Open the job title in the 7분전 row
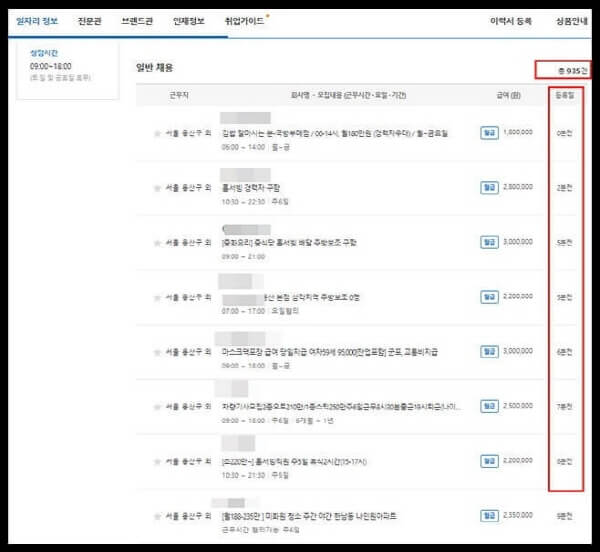The height and width of the screenshot is (552, 600). (342, 407)
